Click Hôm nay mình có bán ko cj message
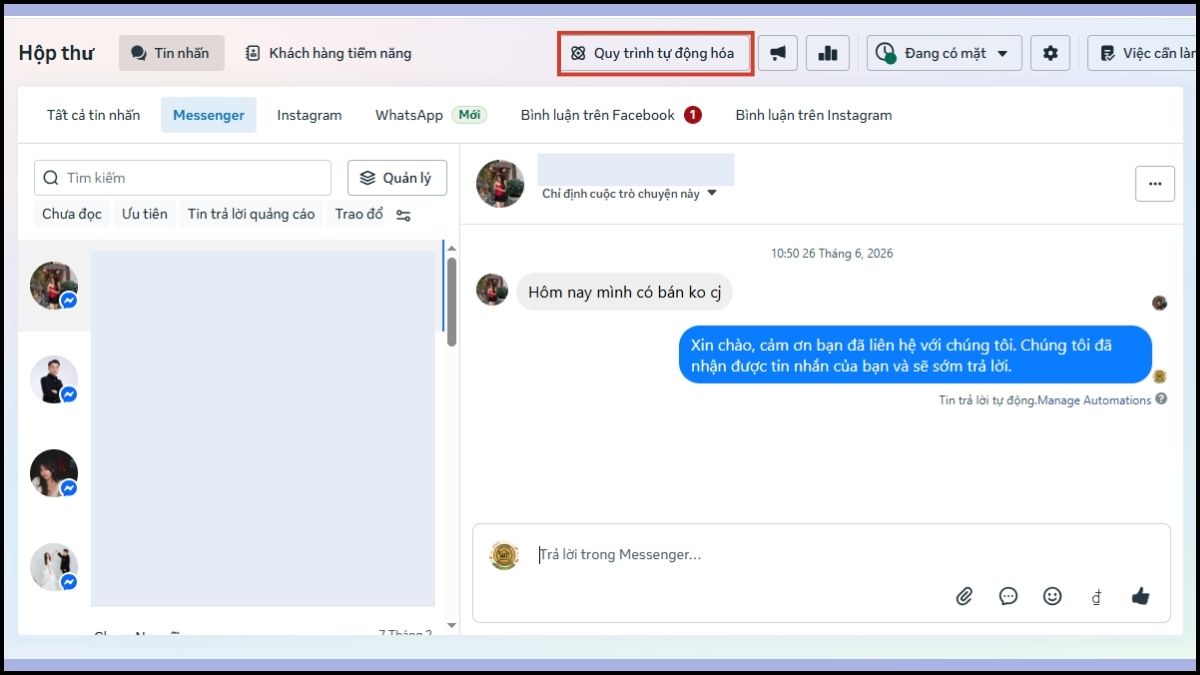 pyautogui.click(x=624, y=292)
